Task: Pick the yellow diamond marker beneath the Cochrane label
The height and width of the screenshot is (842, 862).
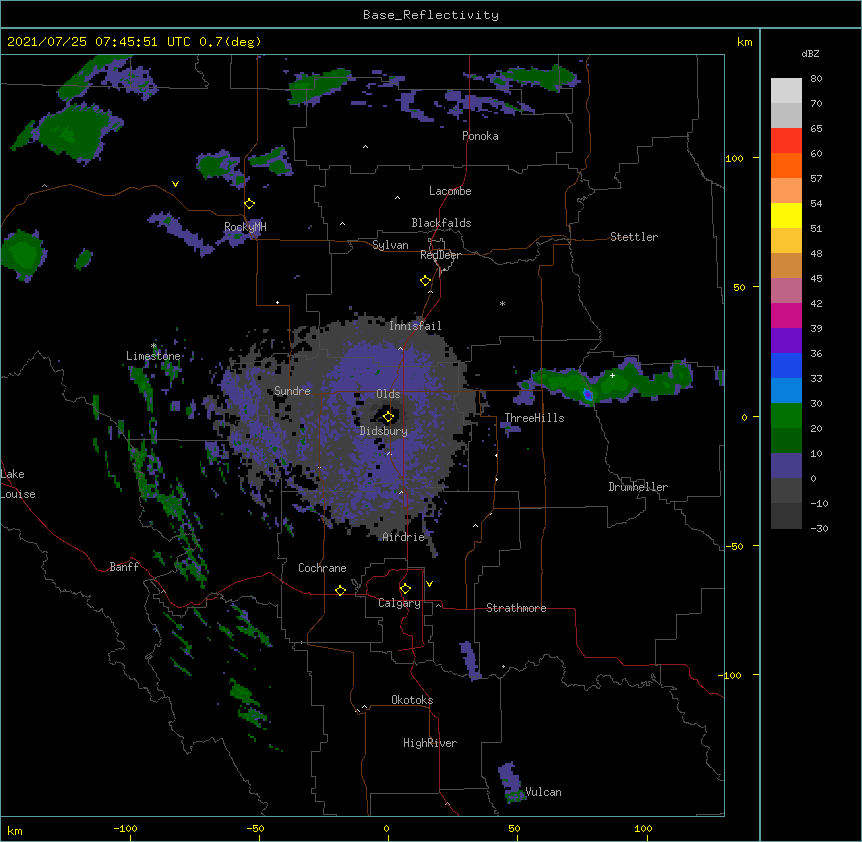Action: coord(340,590)
